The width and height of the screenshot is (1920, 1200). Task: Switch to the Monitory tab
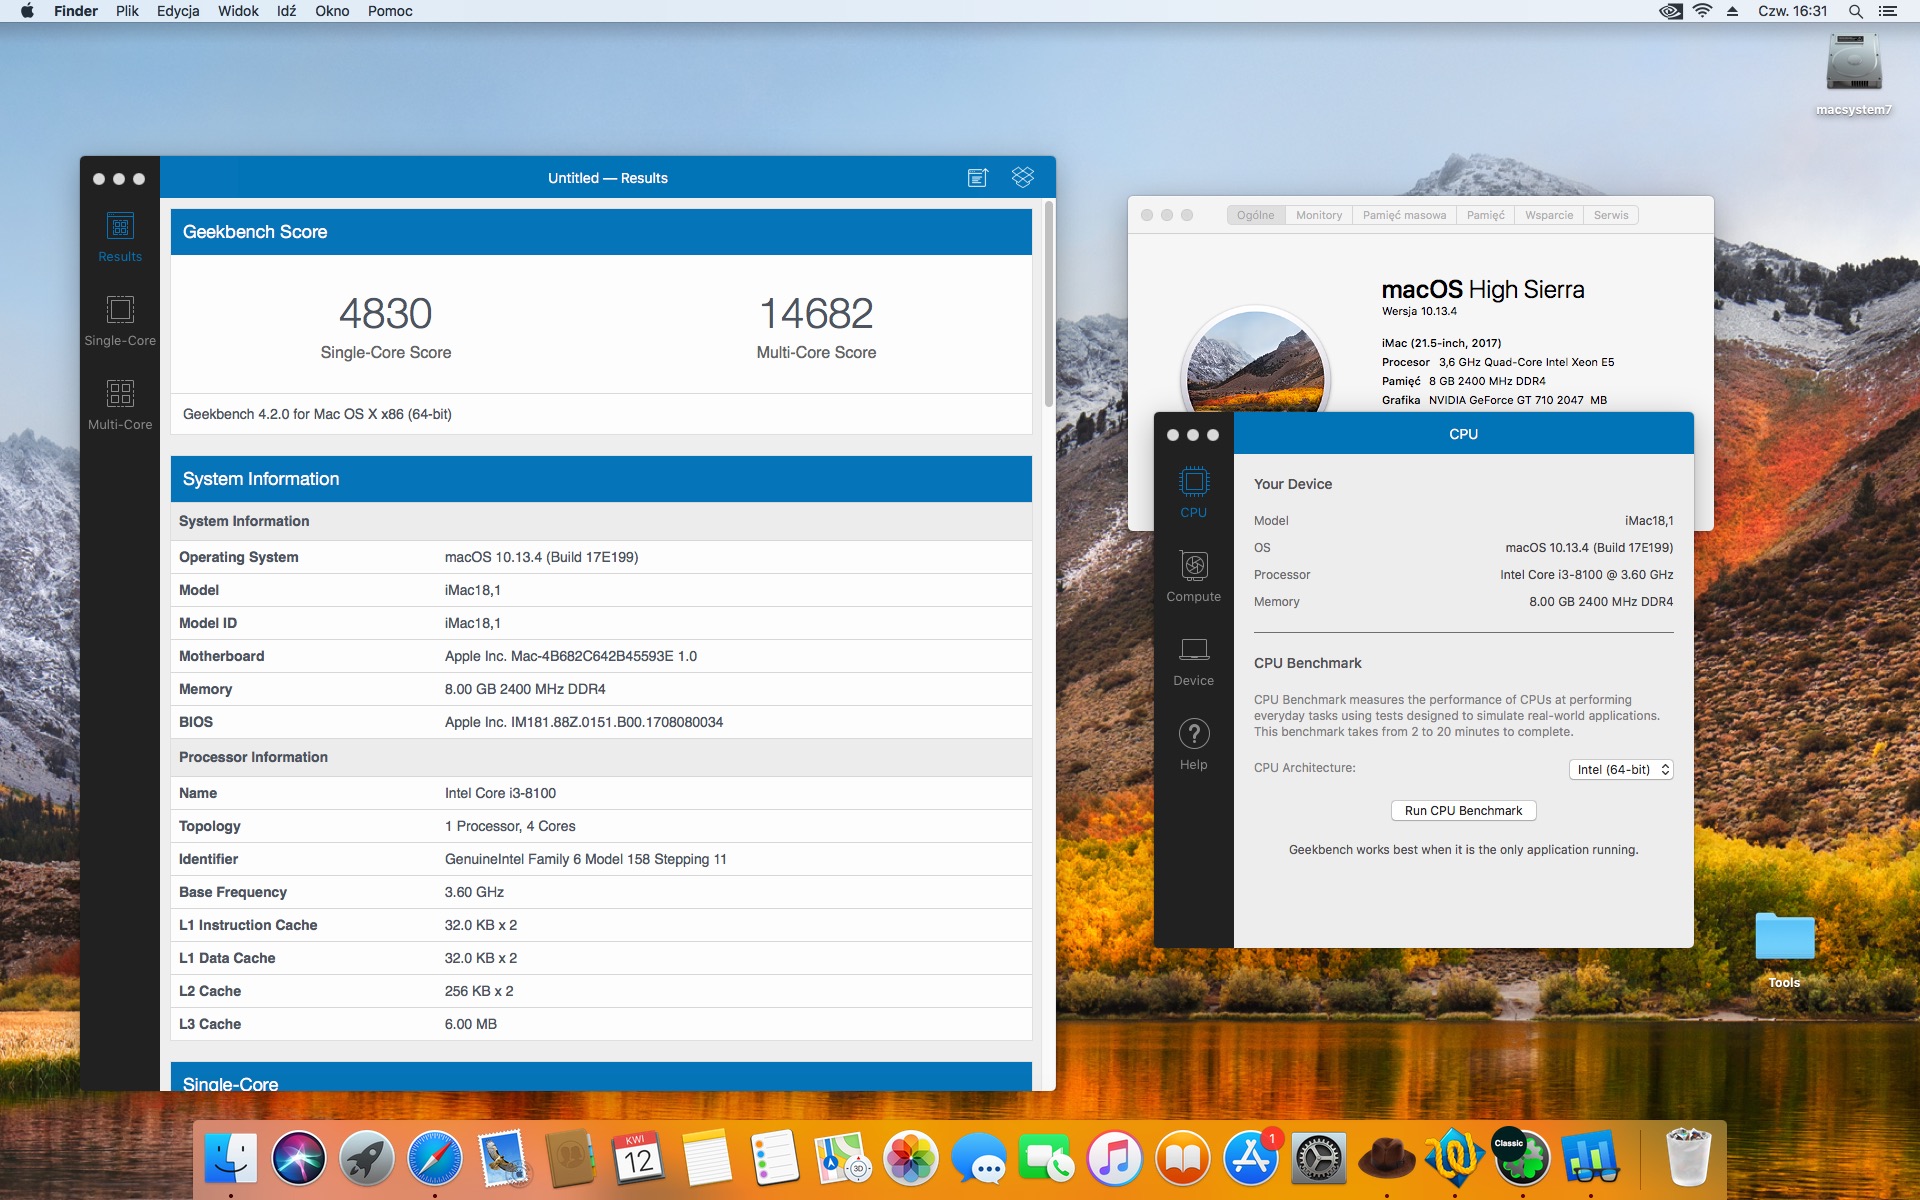click(1318, 215)
